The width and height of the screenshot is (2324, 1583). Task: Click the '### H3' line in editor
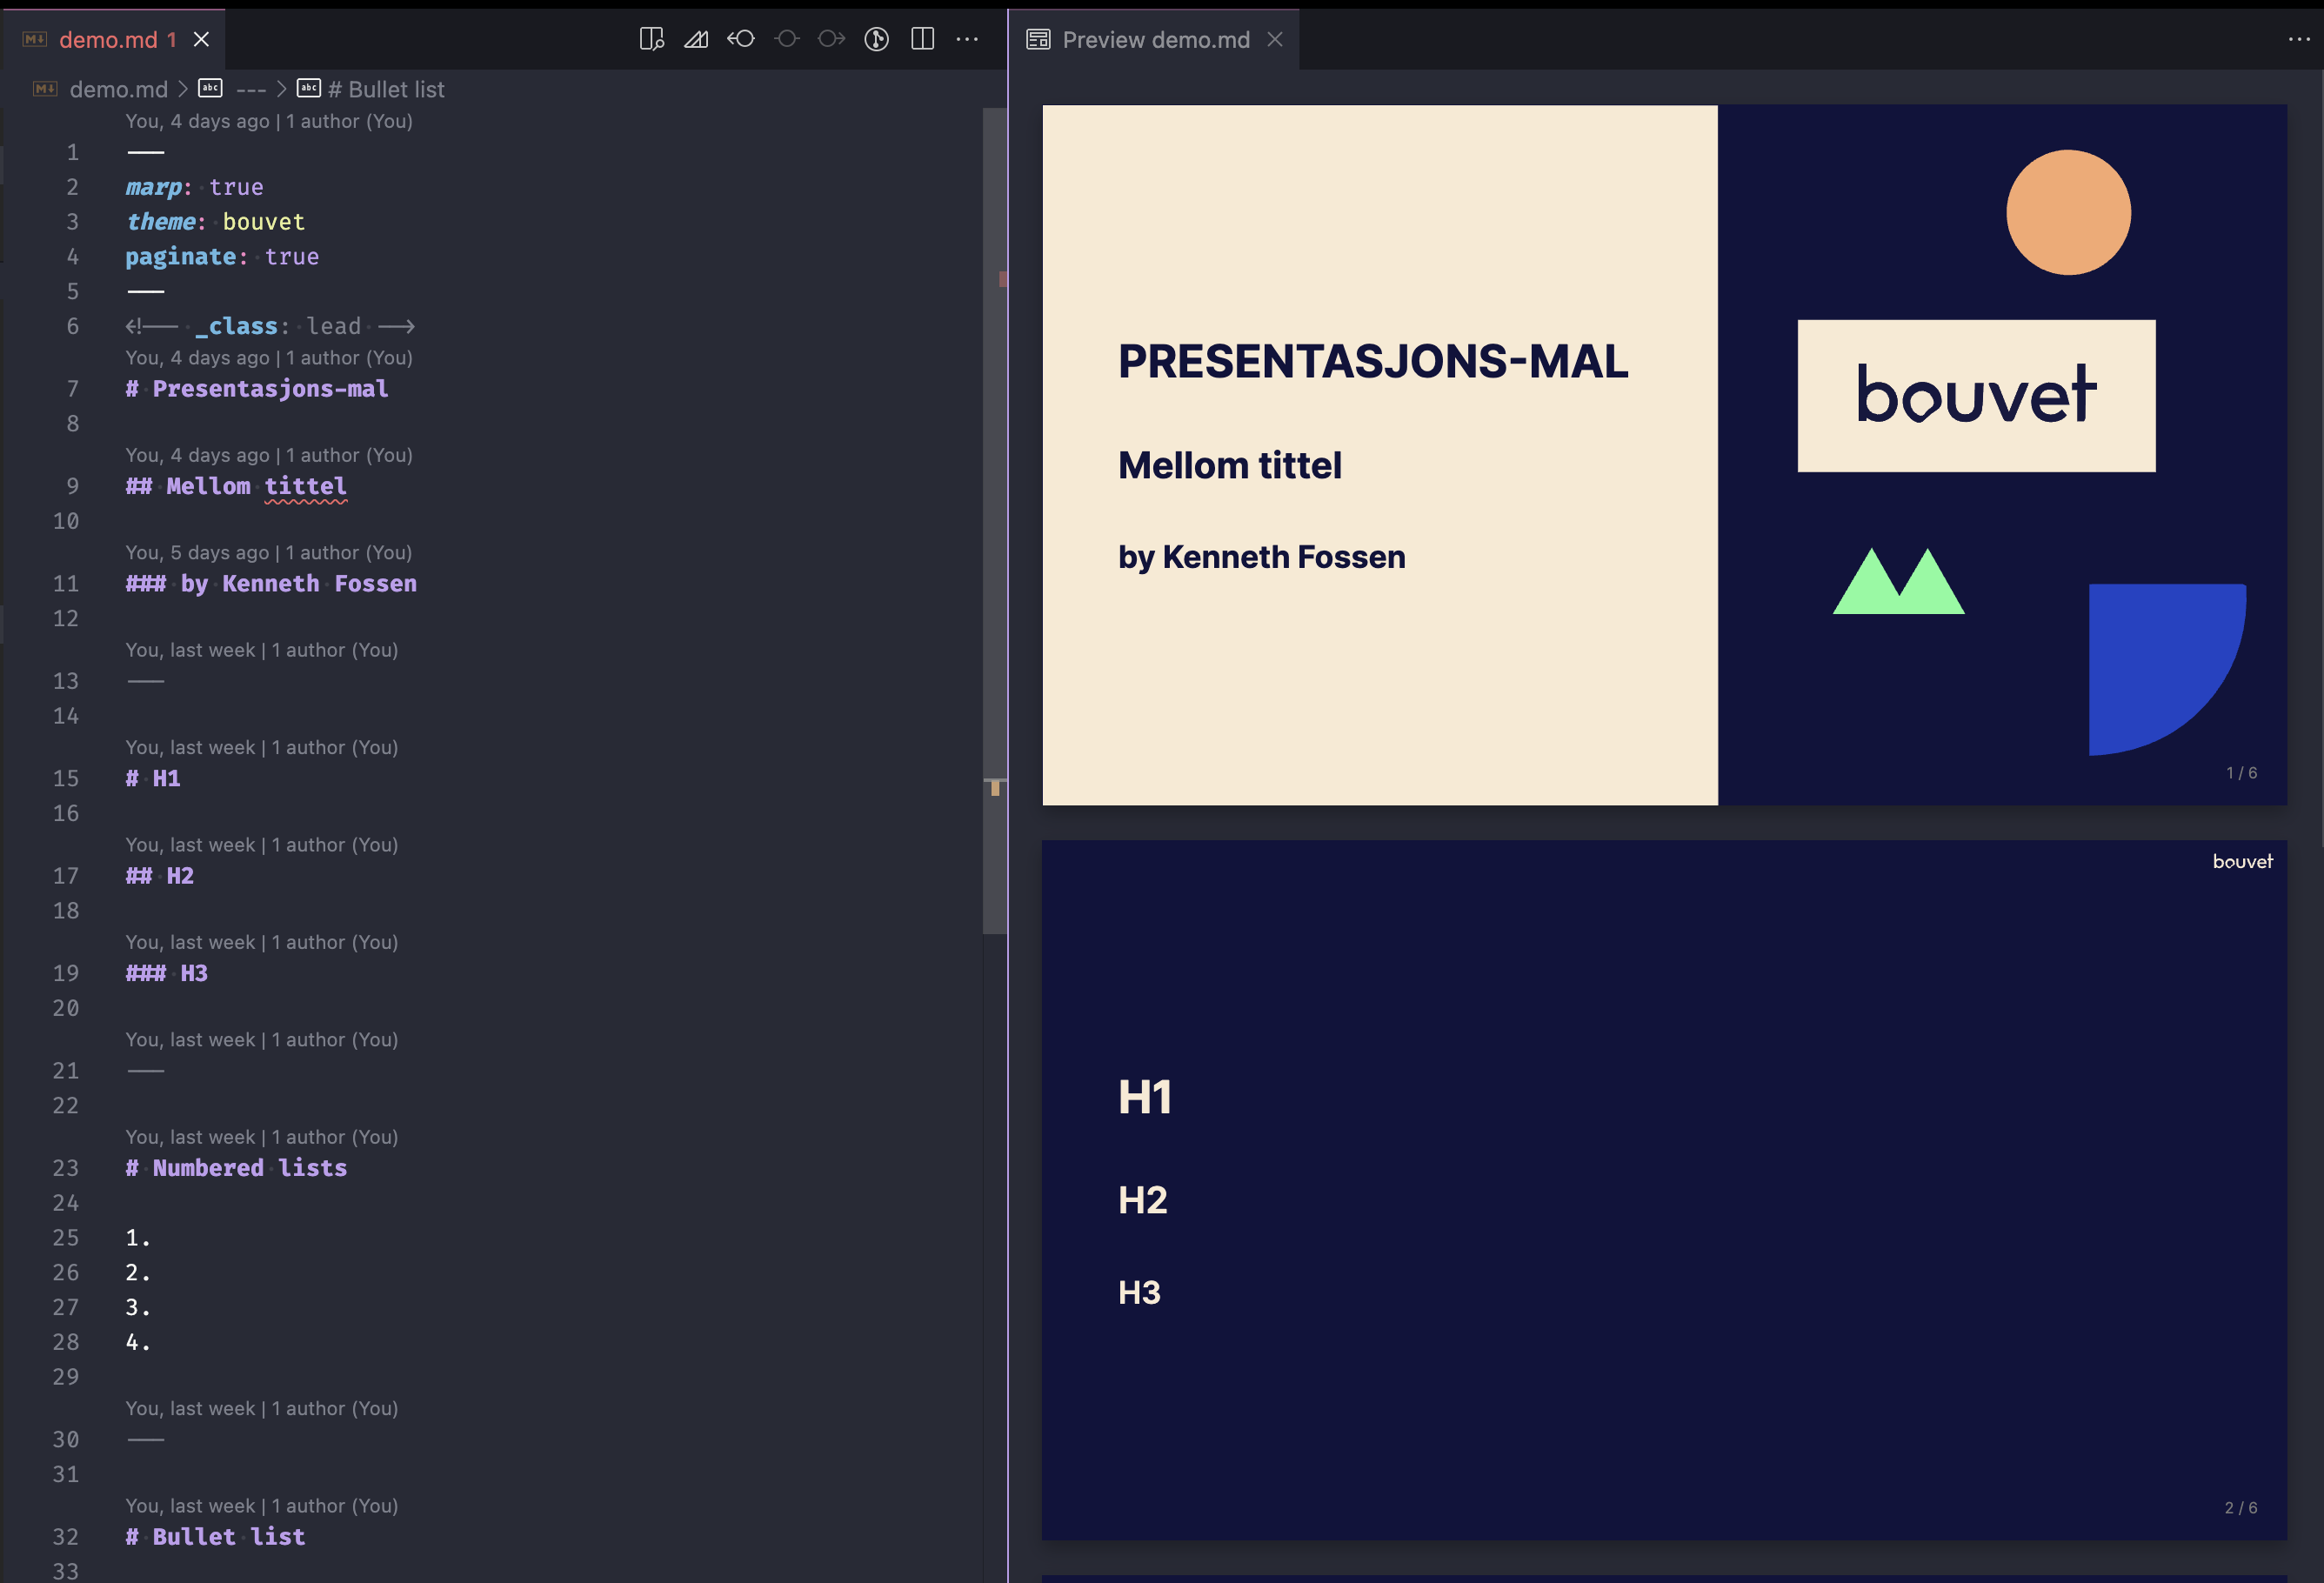pyautogui.click(x=167, y=974)
